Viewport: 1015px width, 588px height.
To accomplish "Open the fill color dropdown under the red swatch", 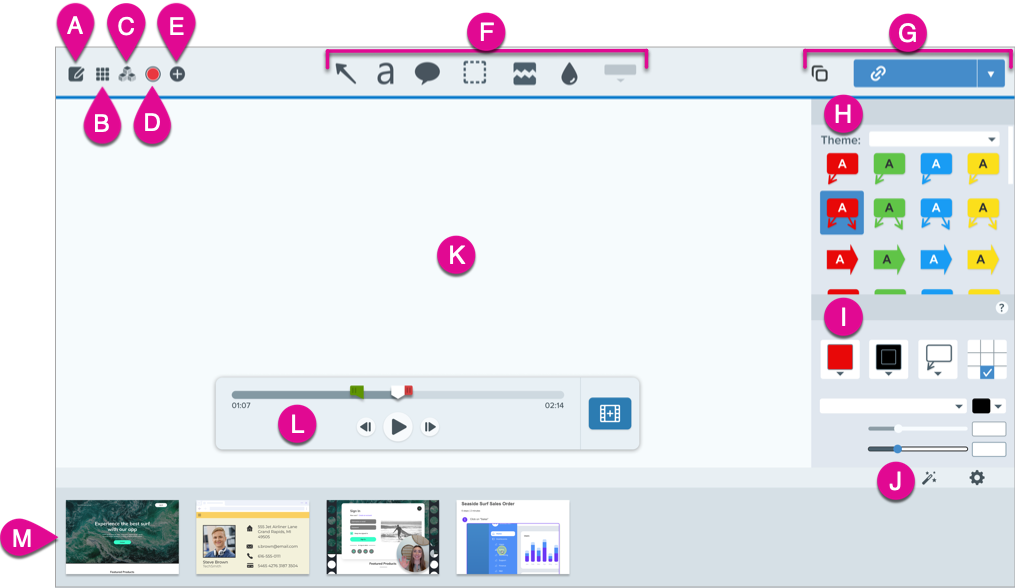I will point(840,374).
